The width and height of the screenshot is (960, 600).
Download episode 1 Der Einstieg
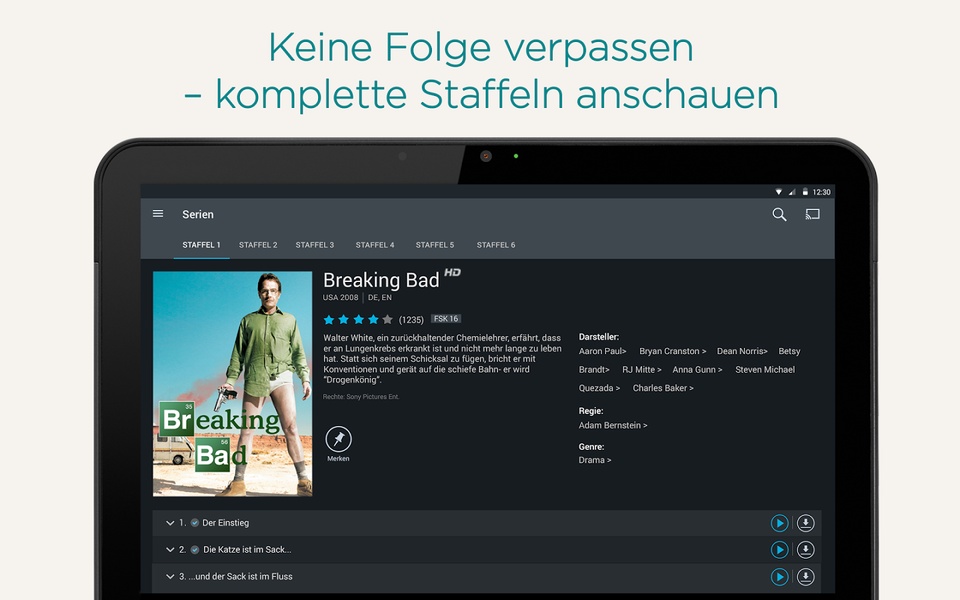pos(806,523)
